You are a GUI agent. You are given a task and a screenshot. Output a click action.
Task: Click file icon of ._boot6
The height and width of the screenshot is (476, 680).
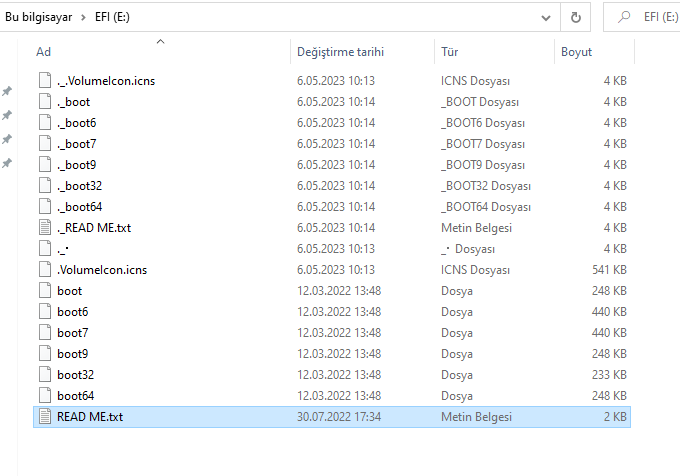45,122
